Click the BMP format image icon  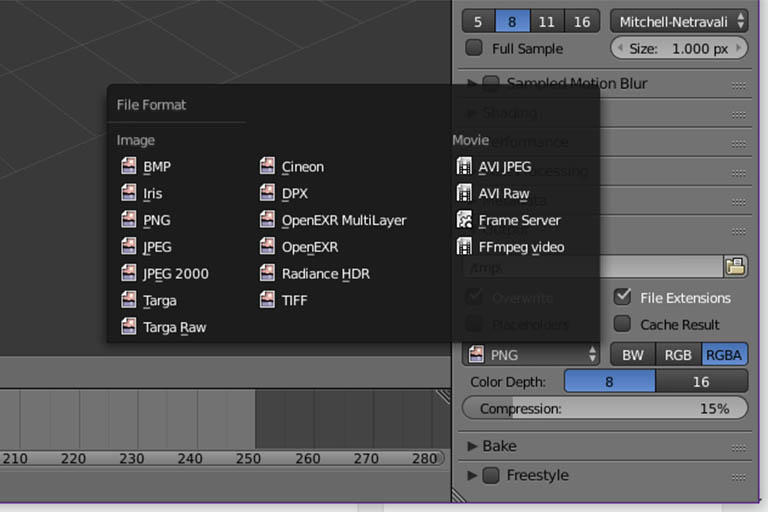pyautogui.click(x=129, y=166)
